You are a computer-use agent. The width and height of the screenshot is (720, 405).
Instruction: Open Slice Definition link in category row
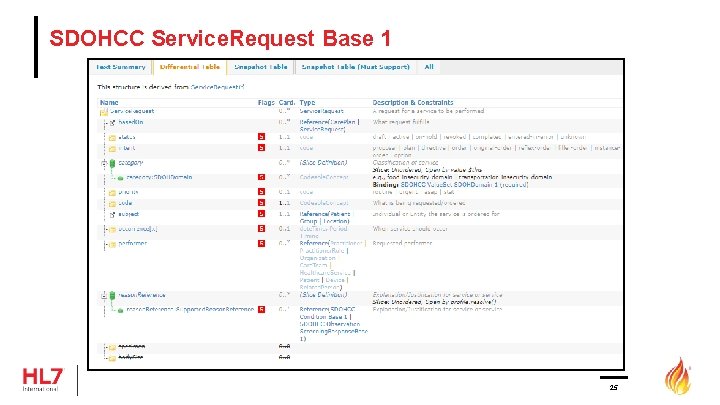coord(323,163)
